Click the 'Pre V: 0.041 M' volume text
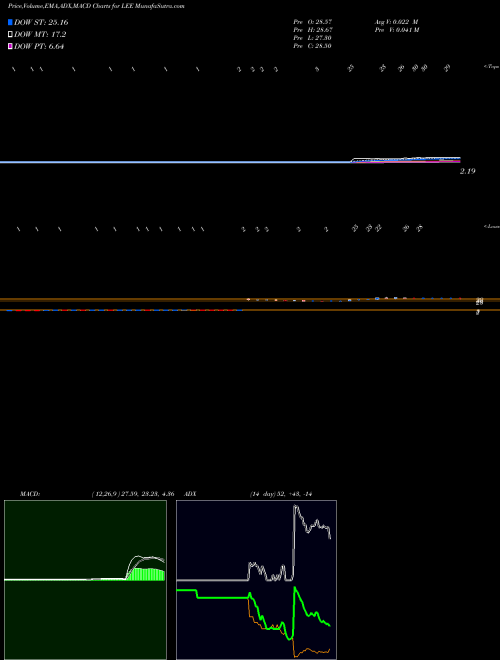500x660 pixels. coord(396,30)
